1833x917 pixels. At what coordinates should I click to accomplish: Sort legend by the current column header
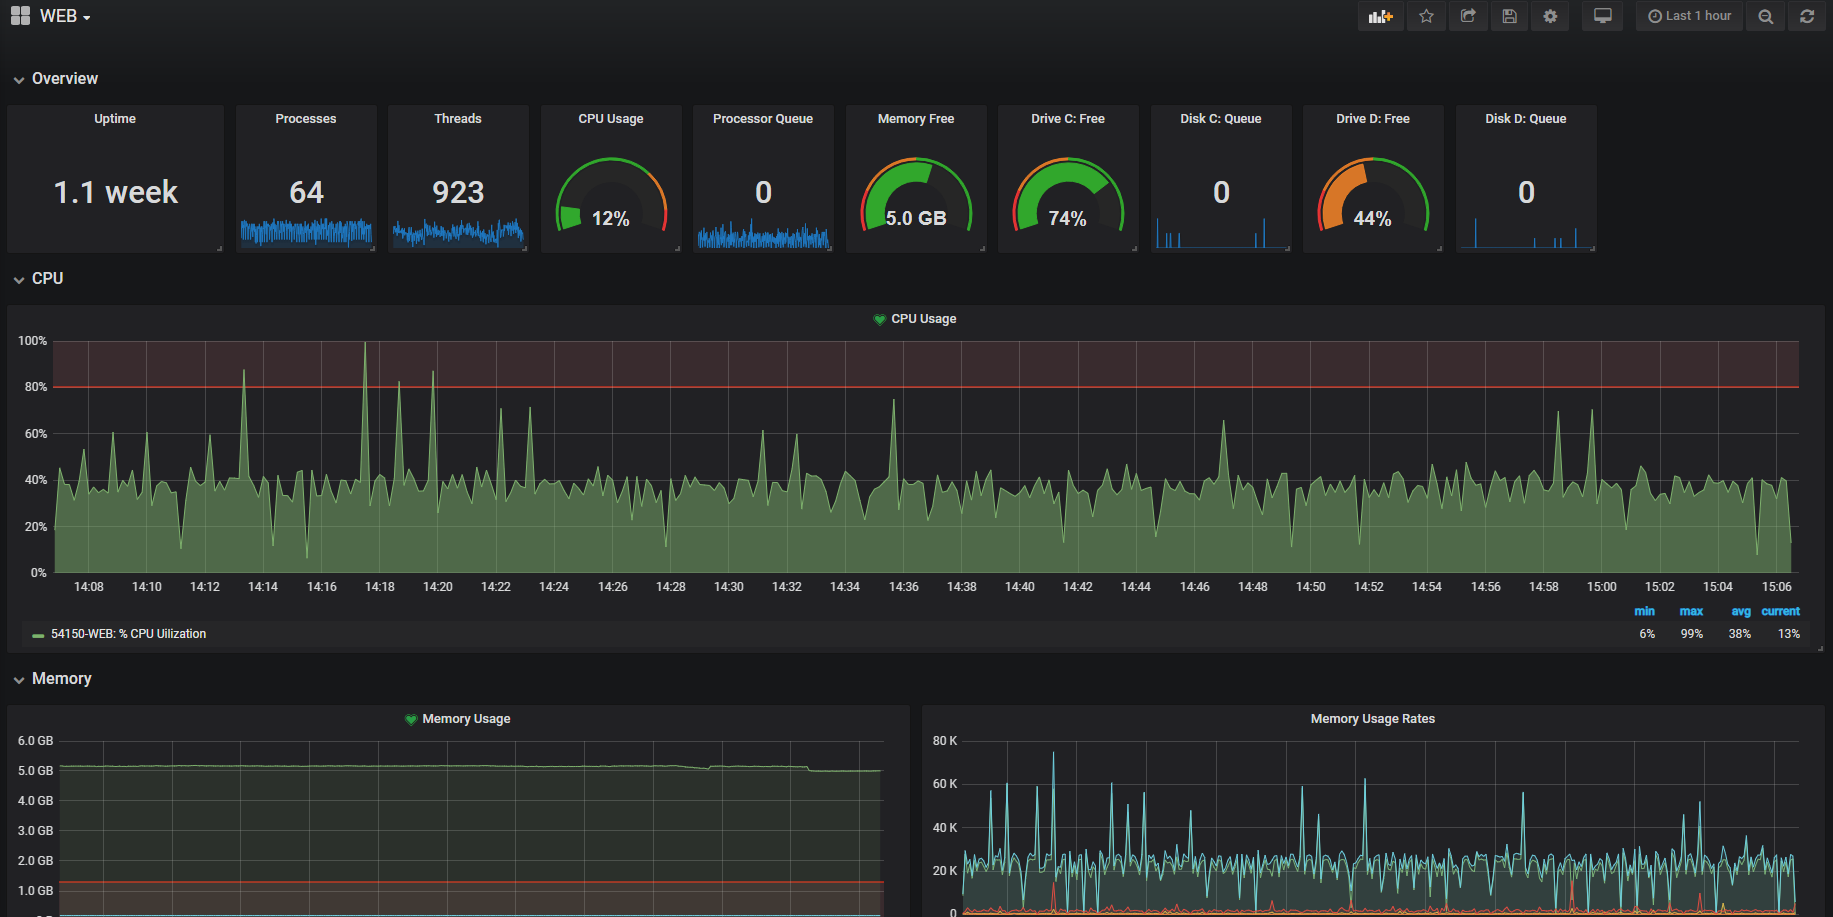point(1780,611)
